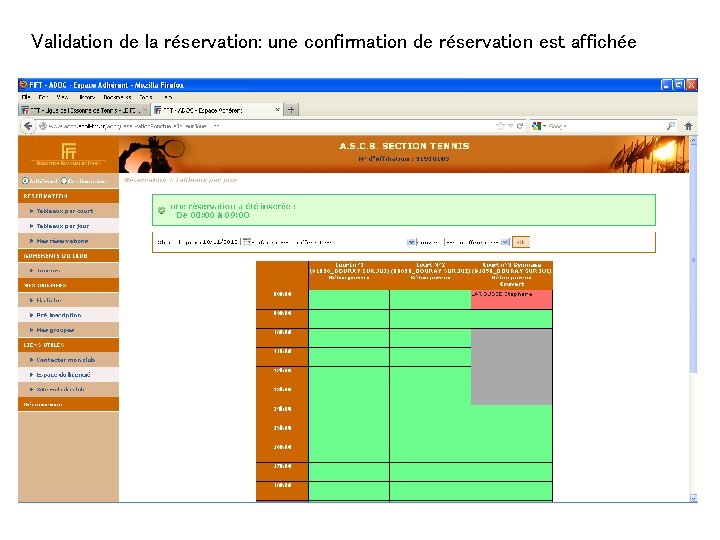This screenshot has height=540, width=720.
Task: Click the date input field
Action: [x=222, y=242]
